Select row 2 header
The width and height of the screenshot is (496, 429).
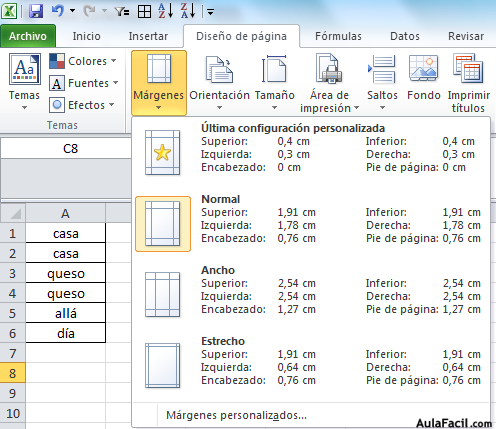click(13, 253)
